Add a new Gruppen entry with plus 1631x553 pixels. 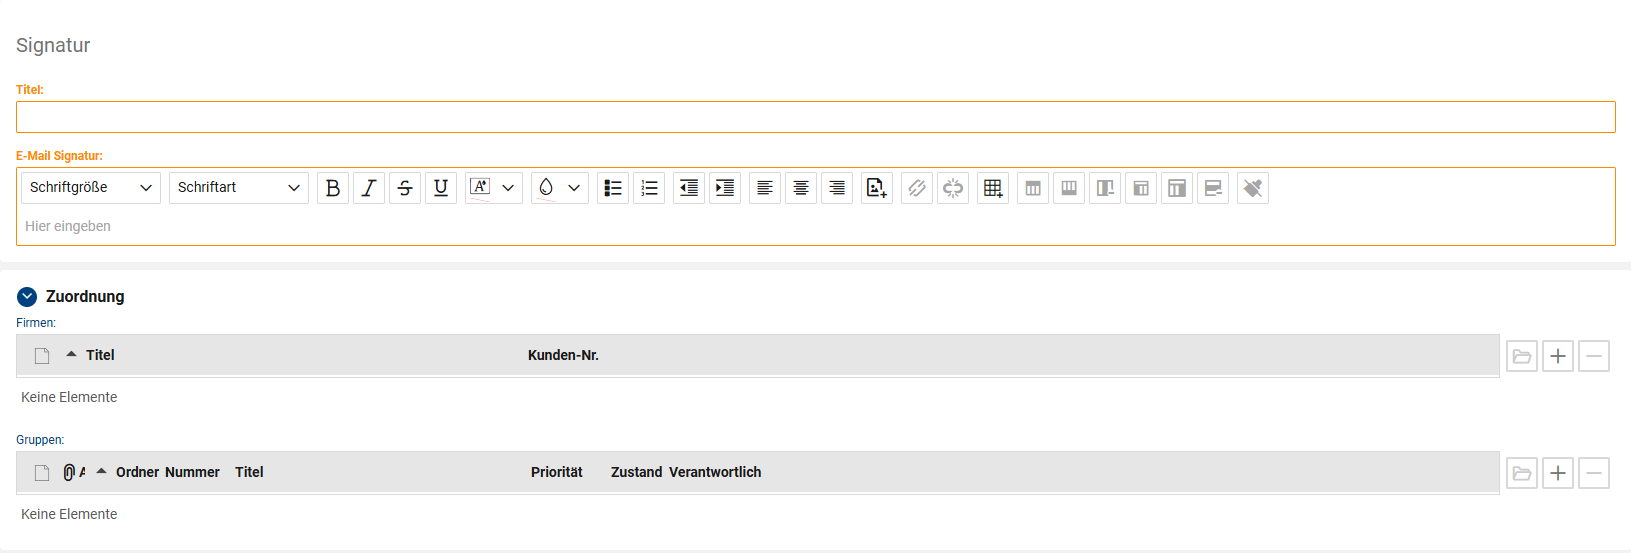1558,473
